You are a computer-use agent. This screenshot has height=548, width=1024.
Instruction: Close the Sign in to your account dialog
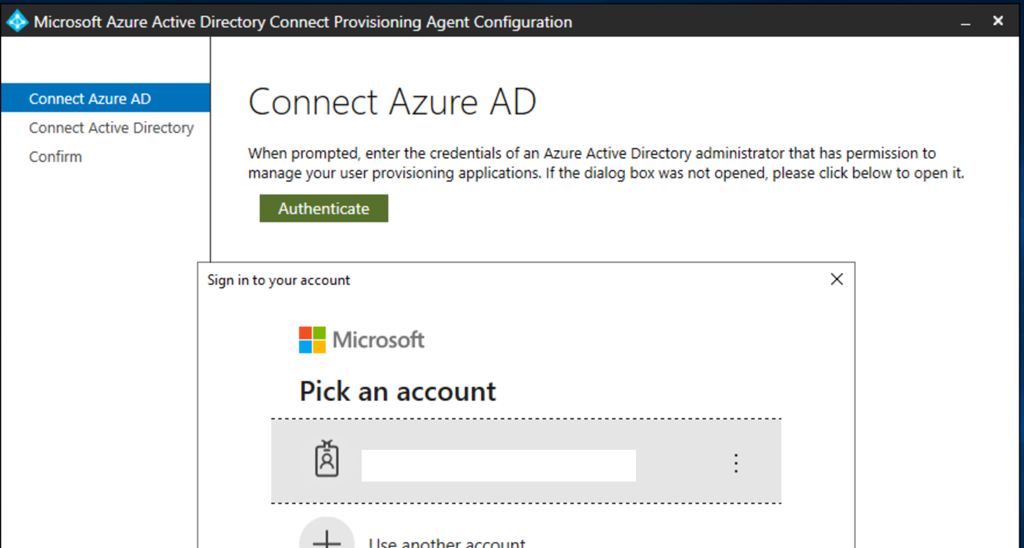(x=837, y=280)
